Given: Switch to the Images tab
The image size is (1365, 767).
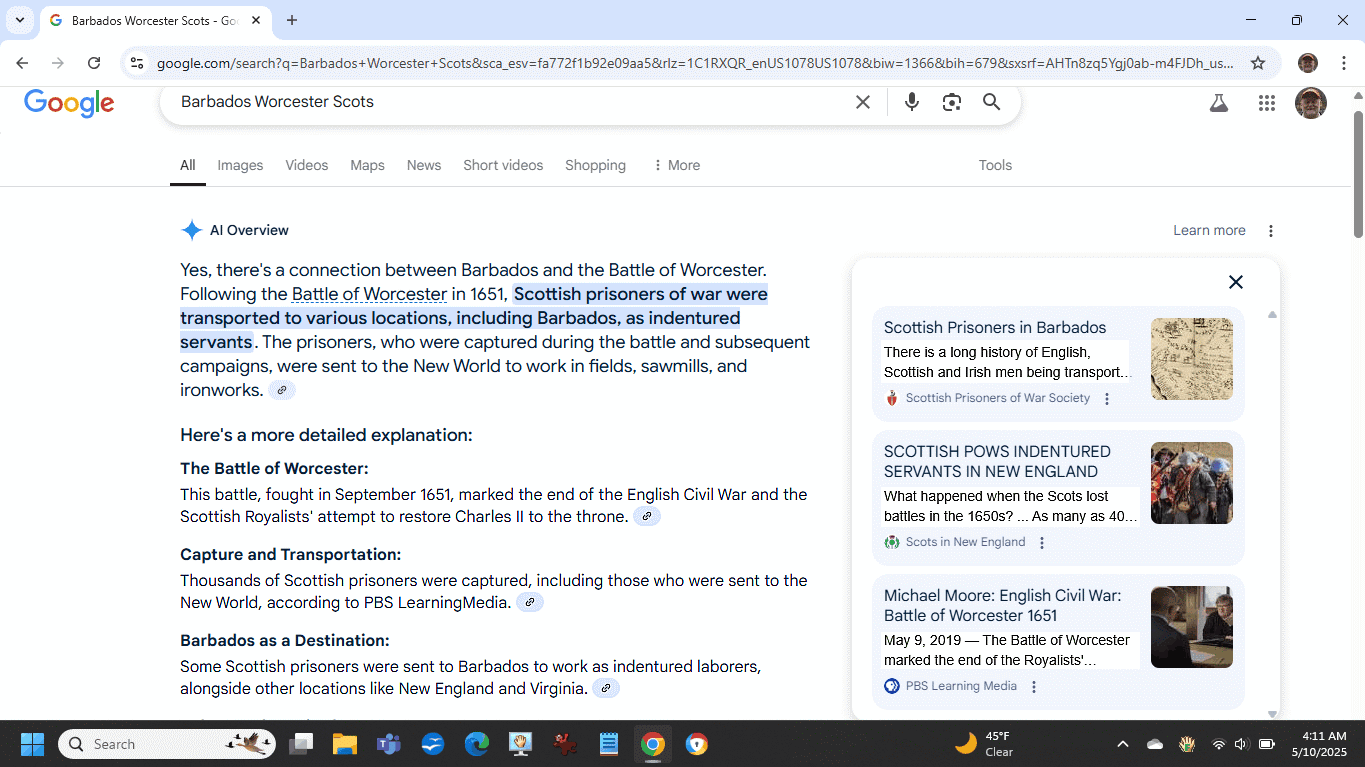Looking at the screenshot, I should (240, 166).
